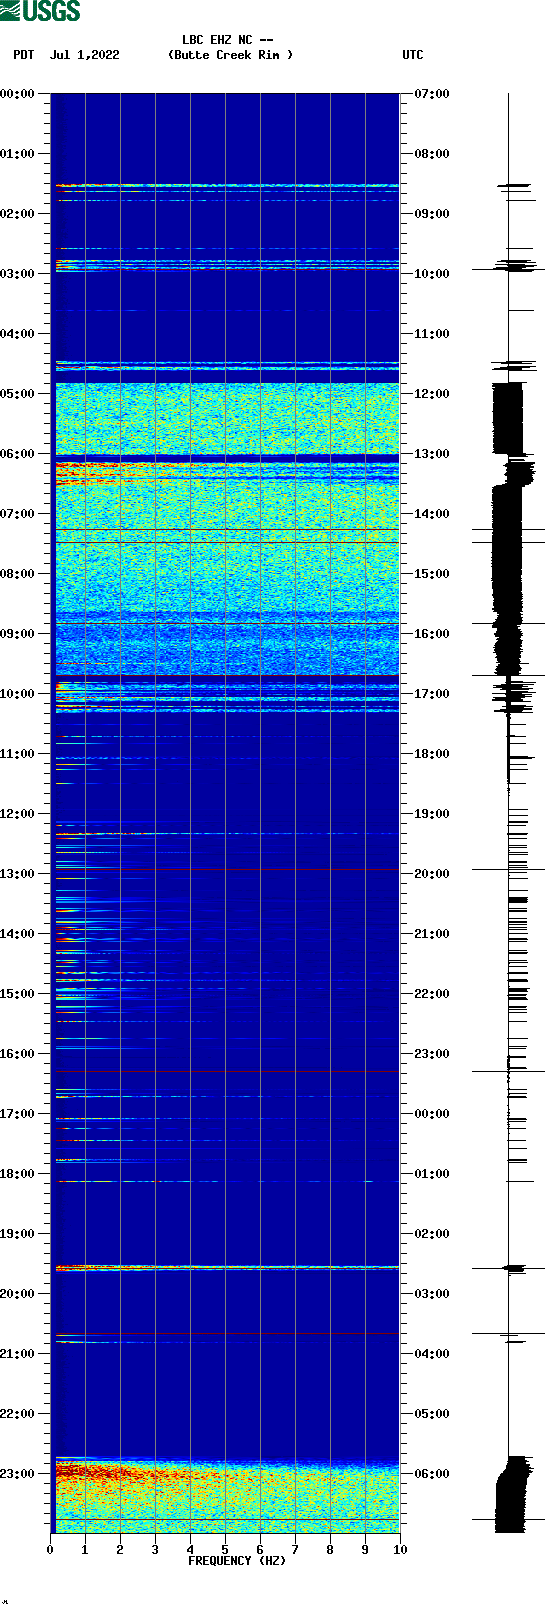Click the UTC time label '12:00'

click(432, 394)
